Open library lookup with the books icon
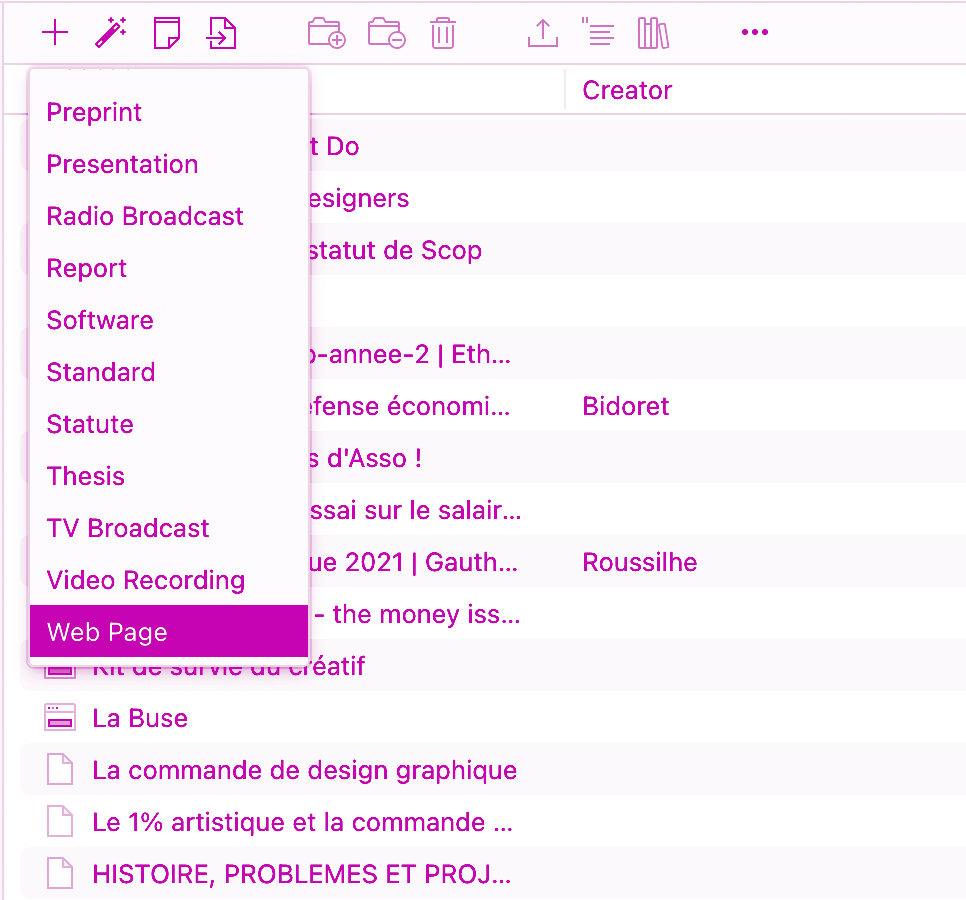Image resolution: width=966 pixels, height=900 pixels. pyautogui.click(x=652, y=31)
